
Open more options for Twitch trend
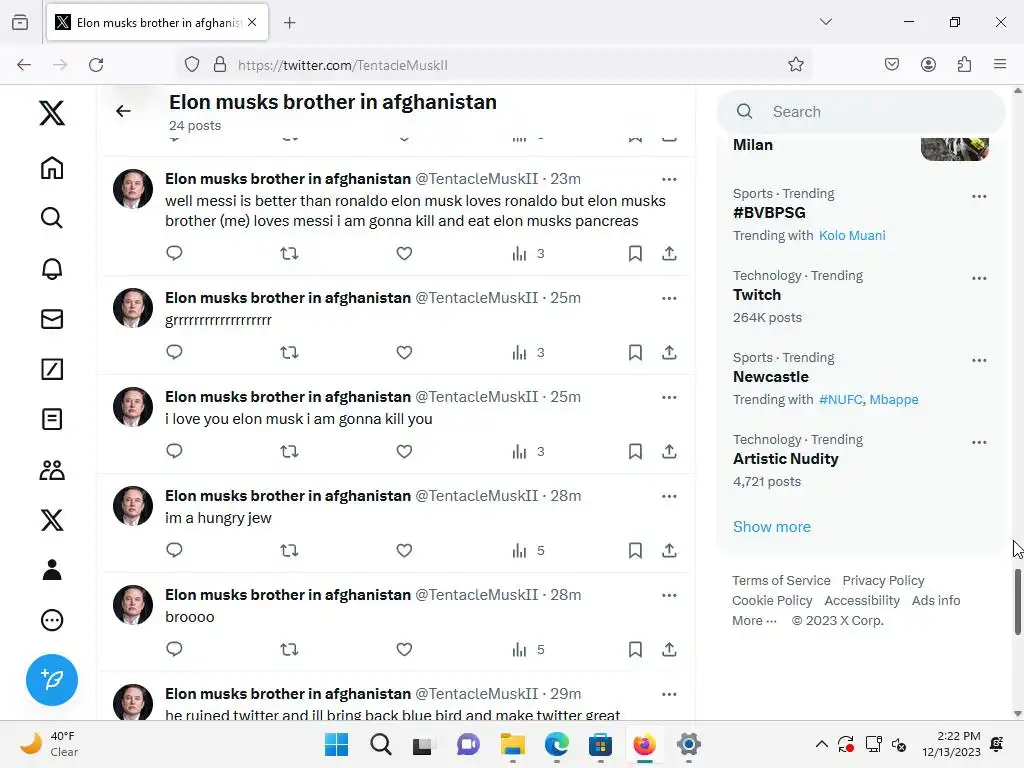[x=978, y=278]
